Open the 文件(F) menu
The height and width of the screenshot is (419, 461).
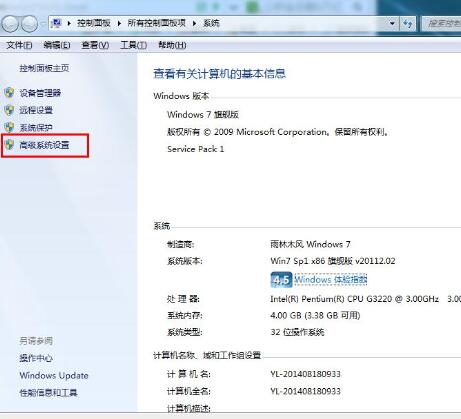[19, 45]
